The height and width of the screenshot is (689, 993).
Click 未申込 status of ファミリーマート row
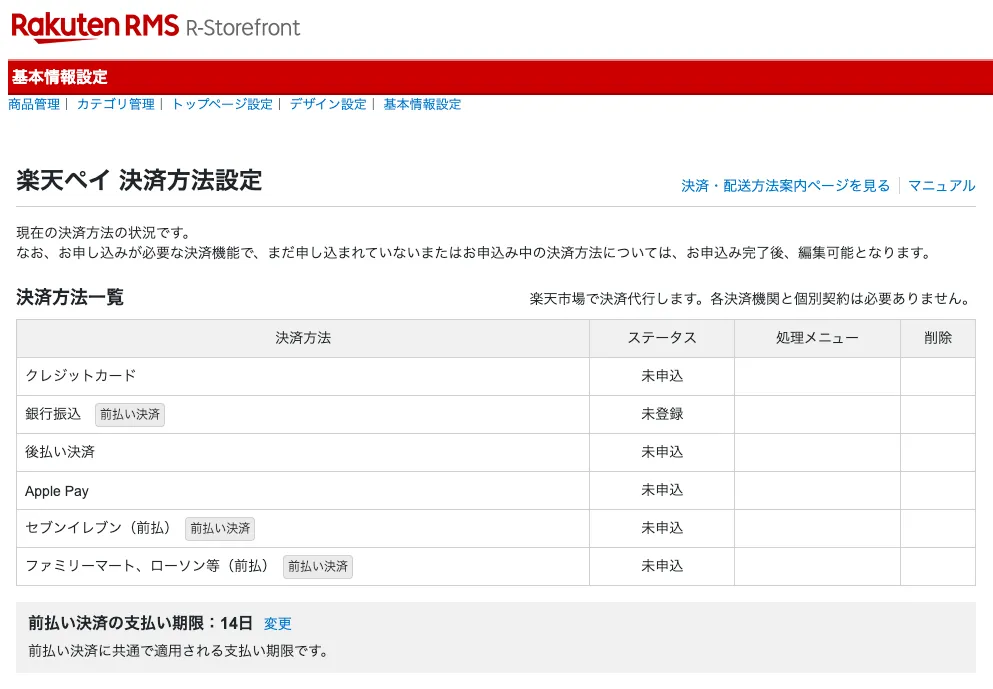(x=662, y=566)
